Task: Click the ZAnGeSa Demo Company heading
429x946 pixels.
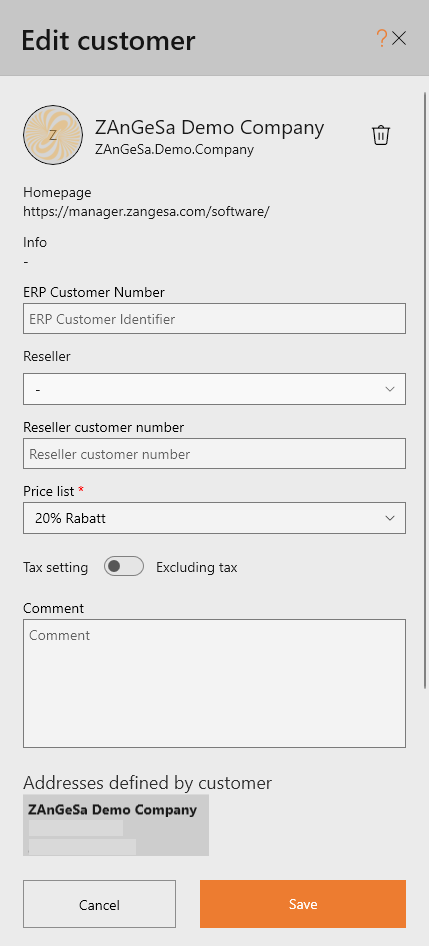Action: tap(209, 127)
